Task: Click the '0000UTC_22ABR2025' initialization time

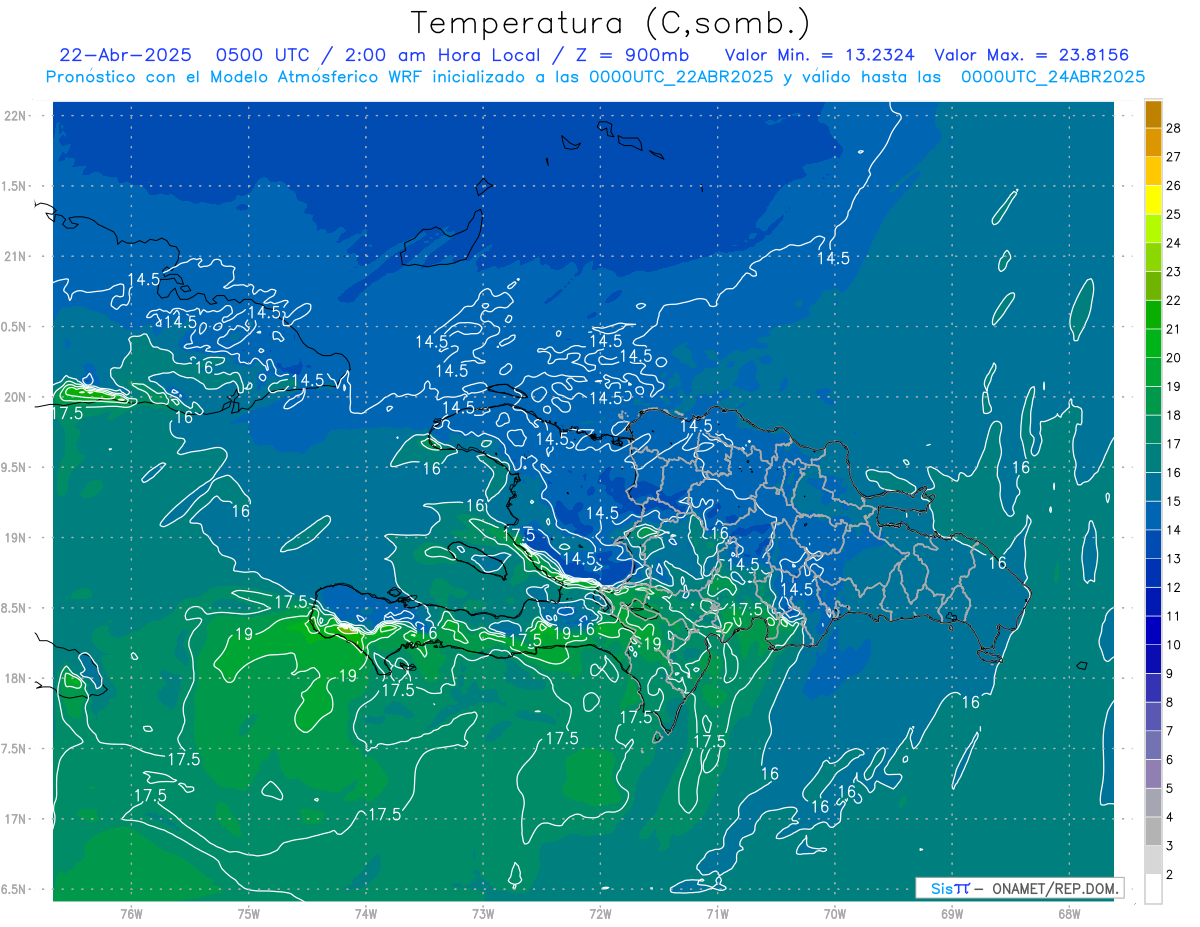Action: [681, 76]
